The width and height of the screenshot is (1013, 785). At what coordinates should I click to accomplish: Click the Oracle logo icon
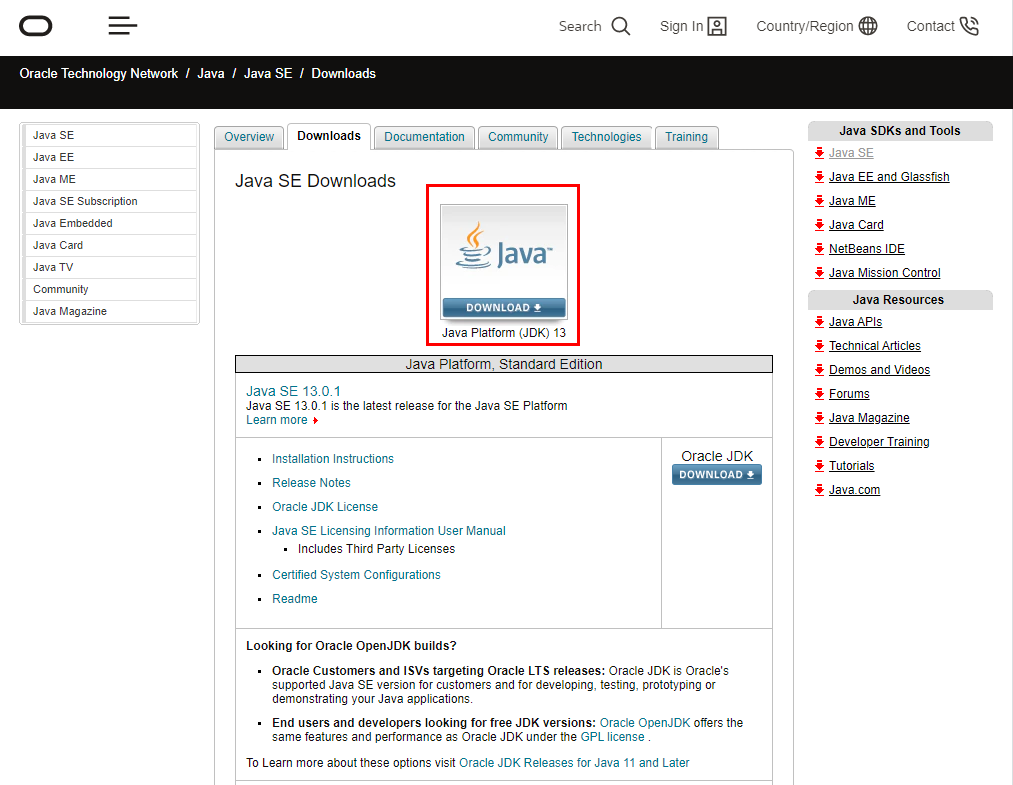36,26
